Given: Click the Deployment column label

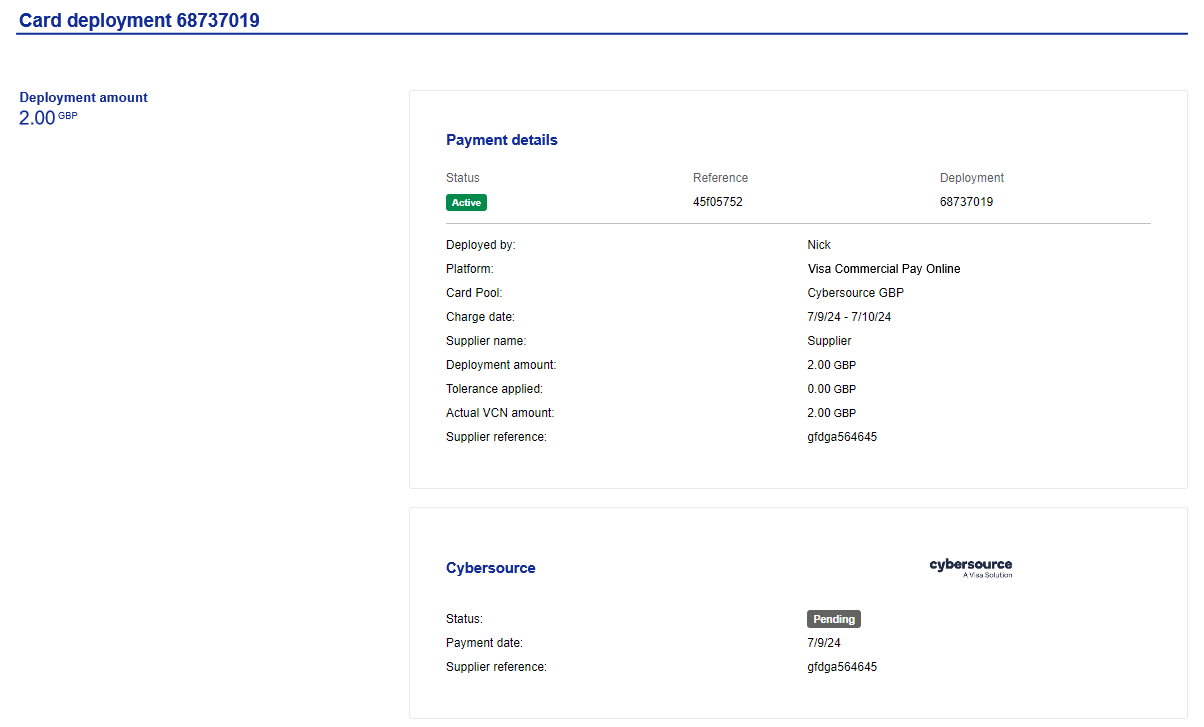Looking at the screenshot, I should point(972,178).
